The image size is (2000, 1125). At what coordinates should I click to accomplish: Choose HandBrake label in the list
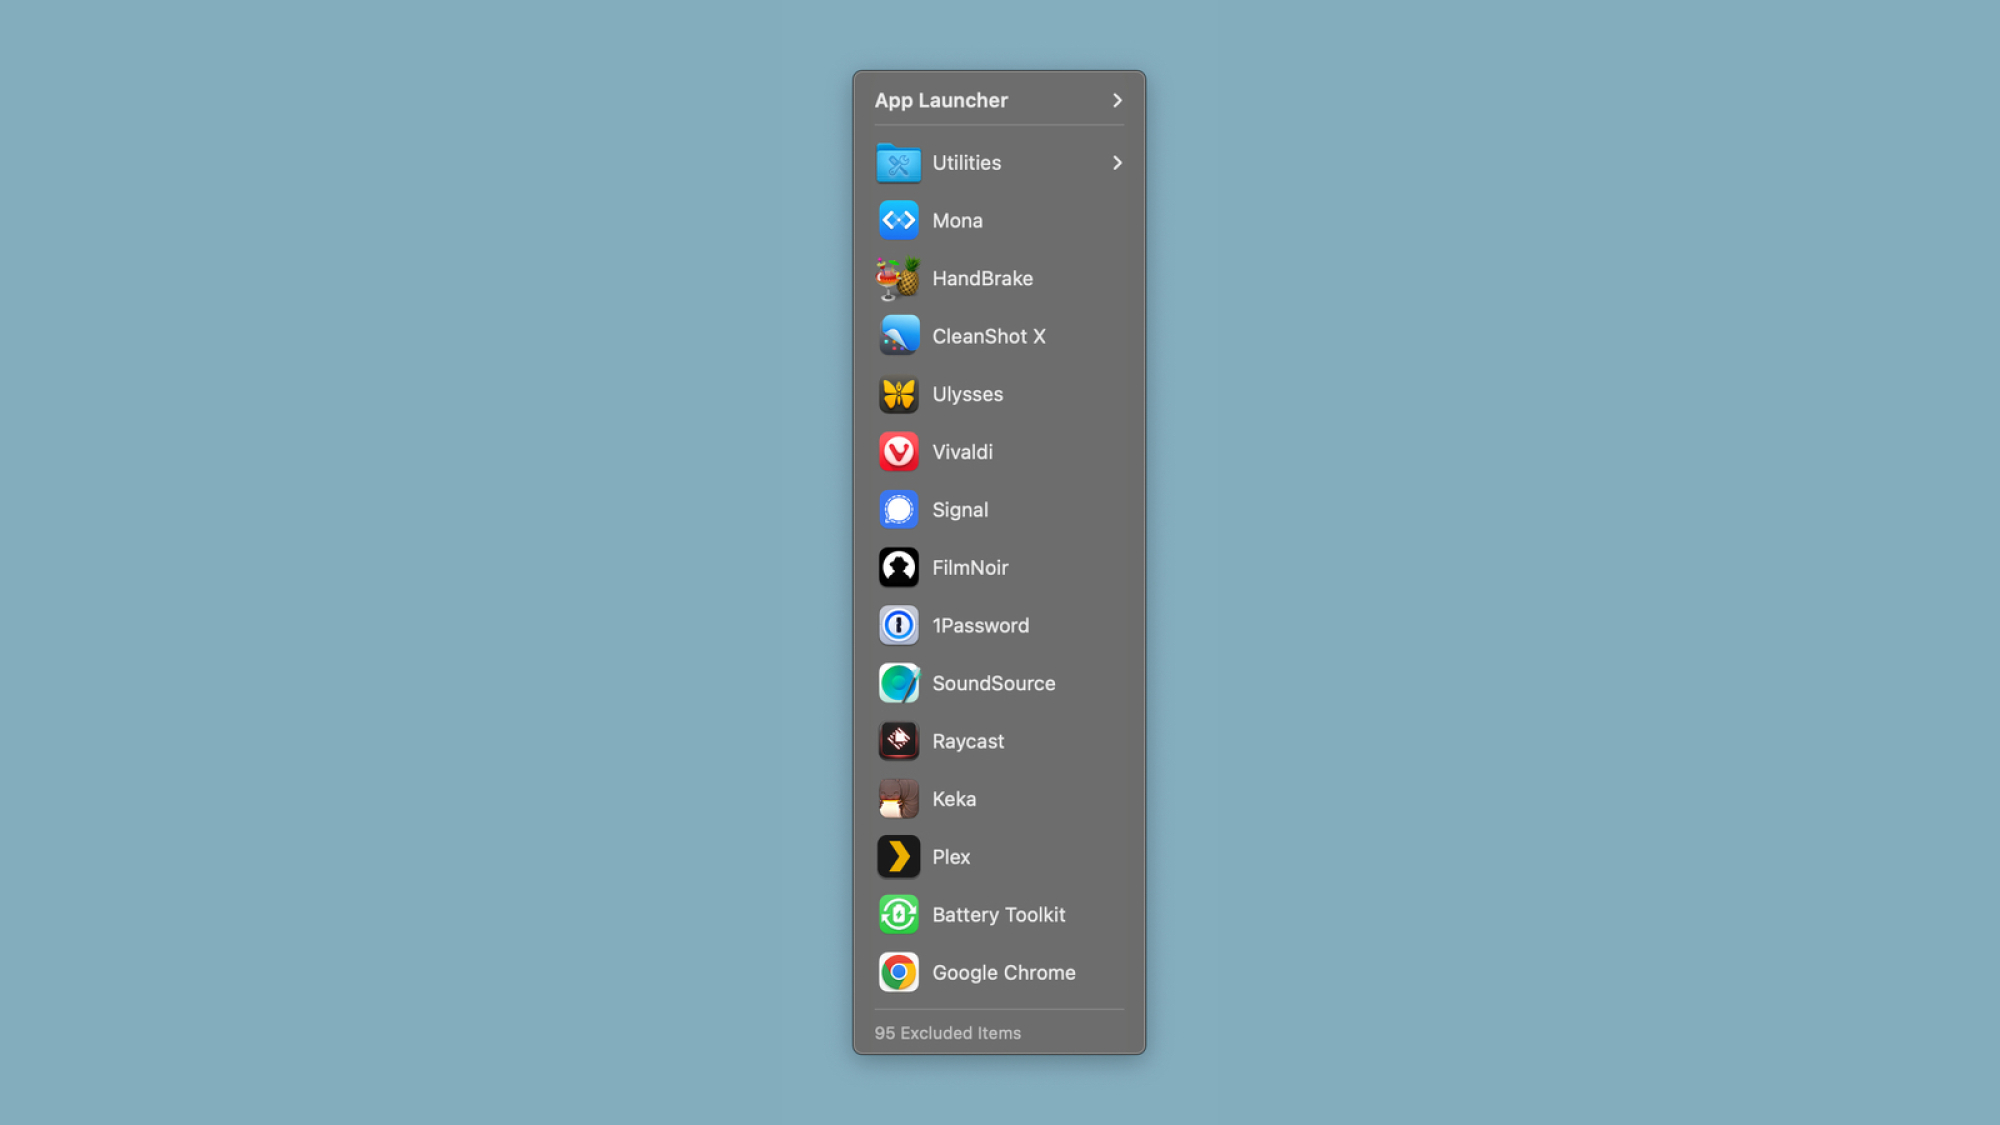pyautogui.click(x=982, y=279)
